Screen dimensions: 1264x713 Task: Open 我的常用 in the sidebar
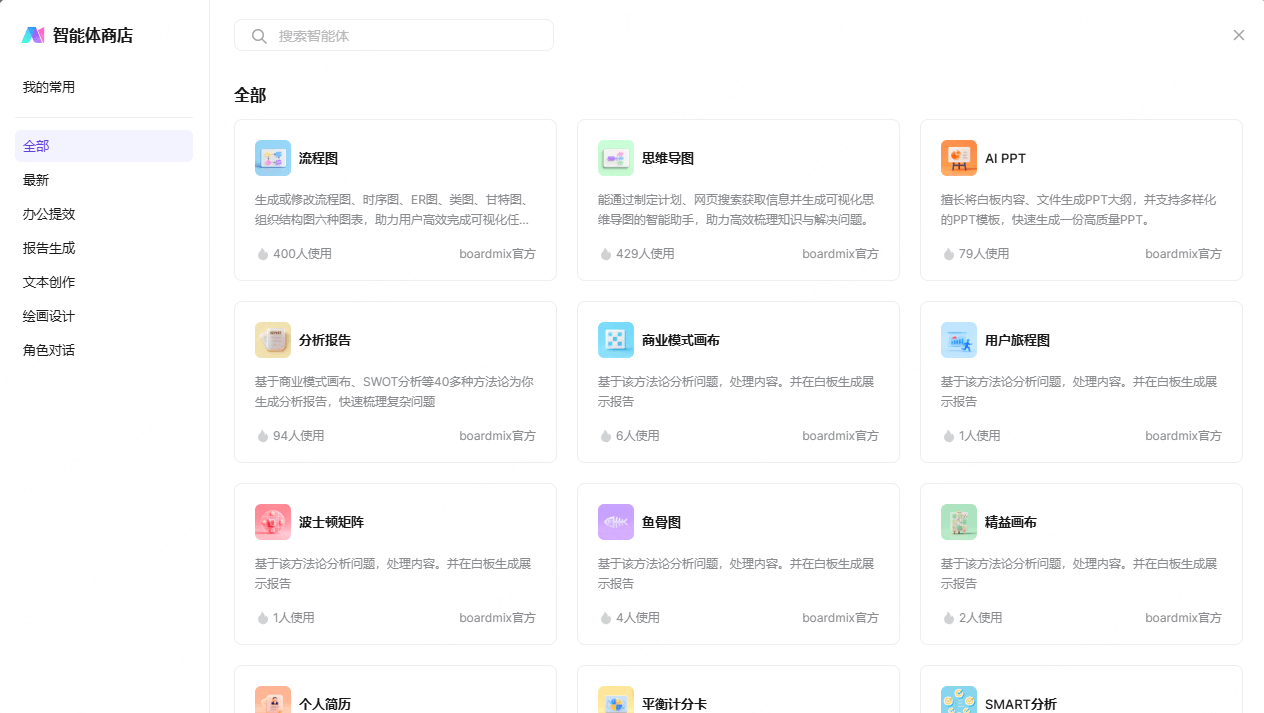49,87
